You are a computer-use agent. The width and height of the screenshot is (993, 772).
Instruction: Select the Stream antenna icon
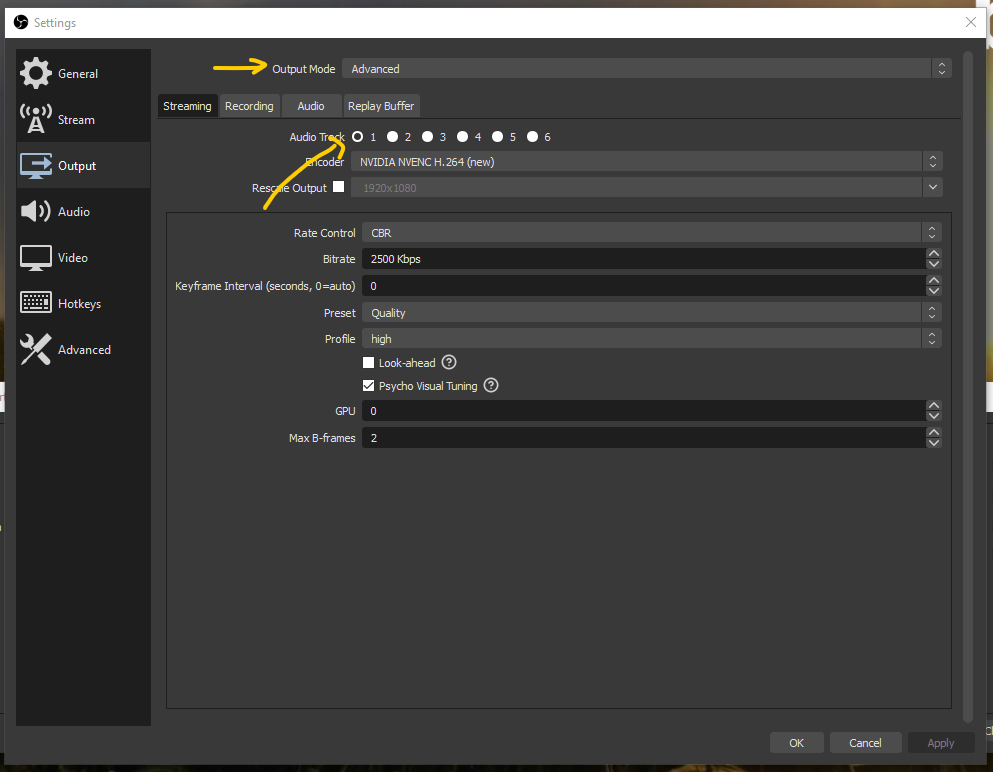point(35,119)
